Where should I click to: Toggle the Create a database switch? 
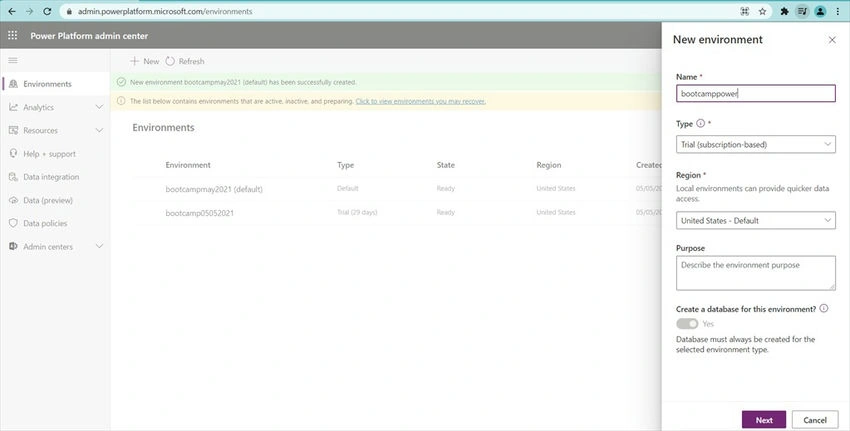(687, 324)
